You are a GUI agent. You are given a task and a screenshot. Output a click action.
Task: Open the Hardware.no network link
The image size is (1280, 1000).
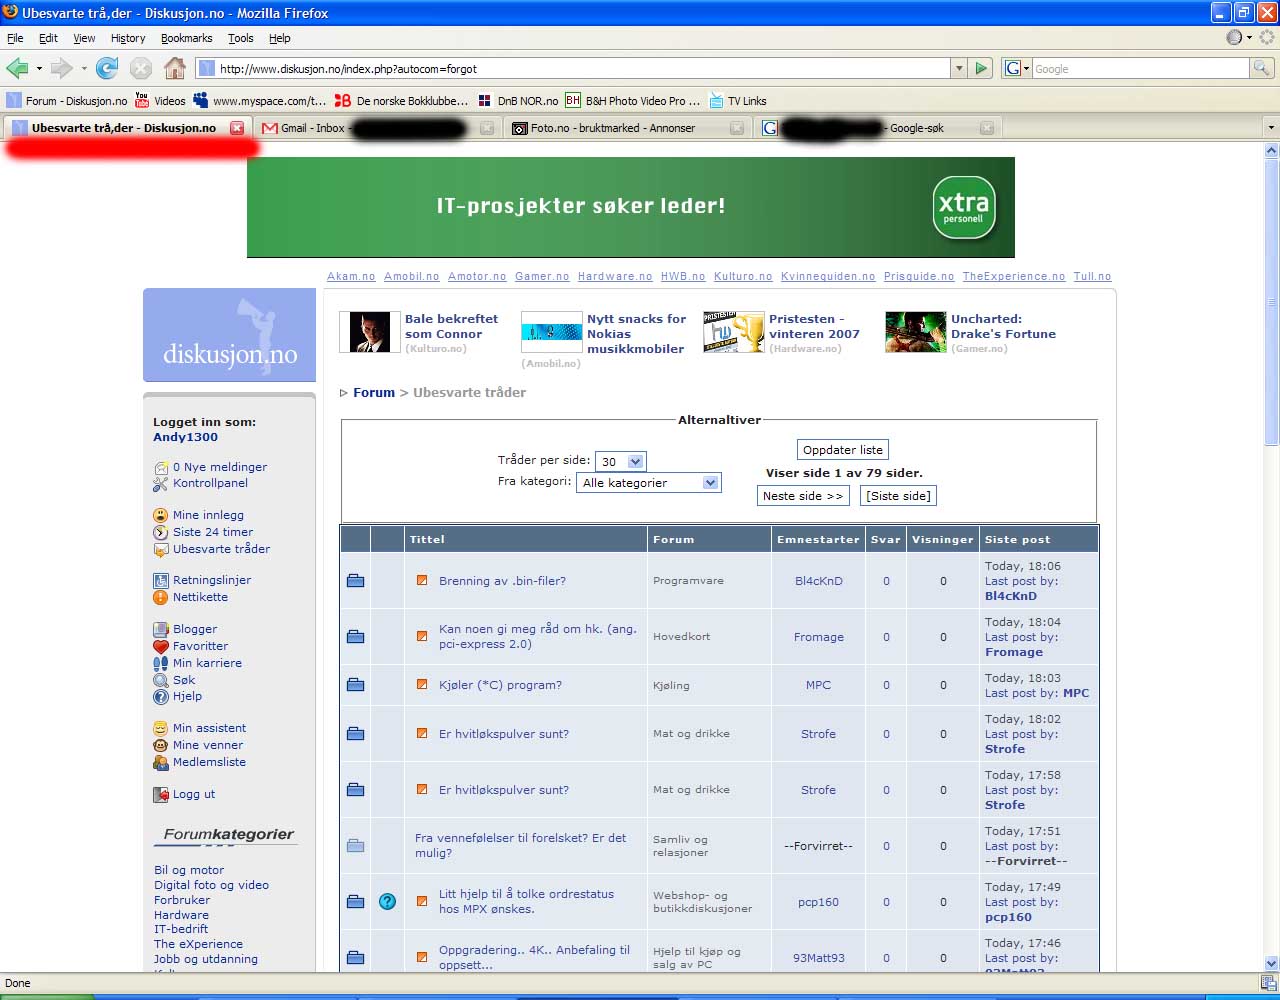(615, 276)
